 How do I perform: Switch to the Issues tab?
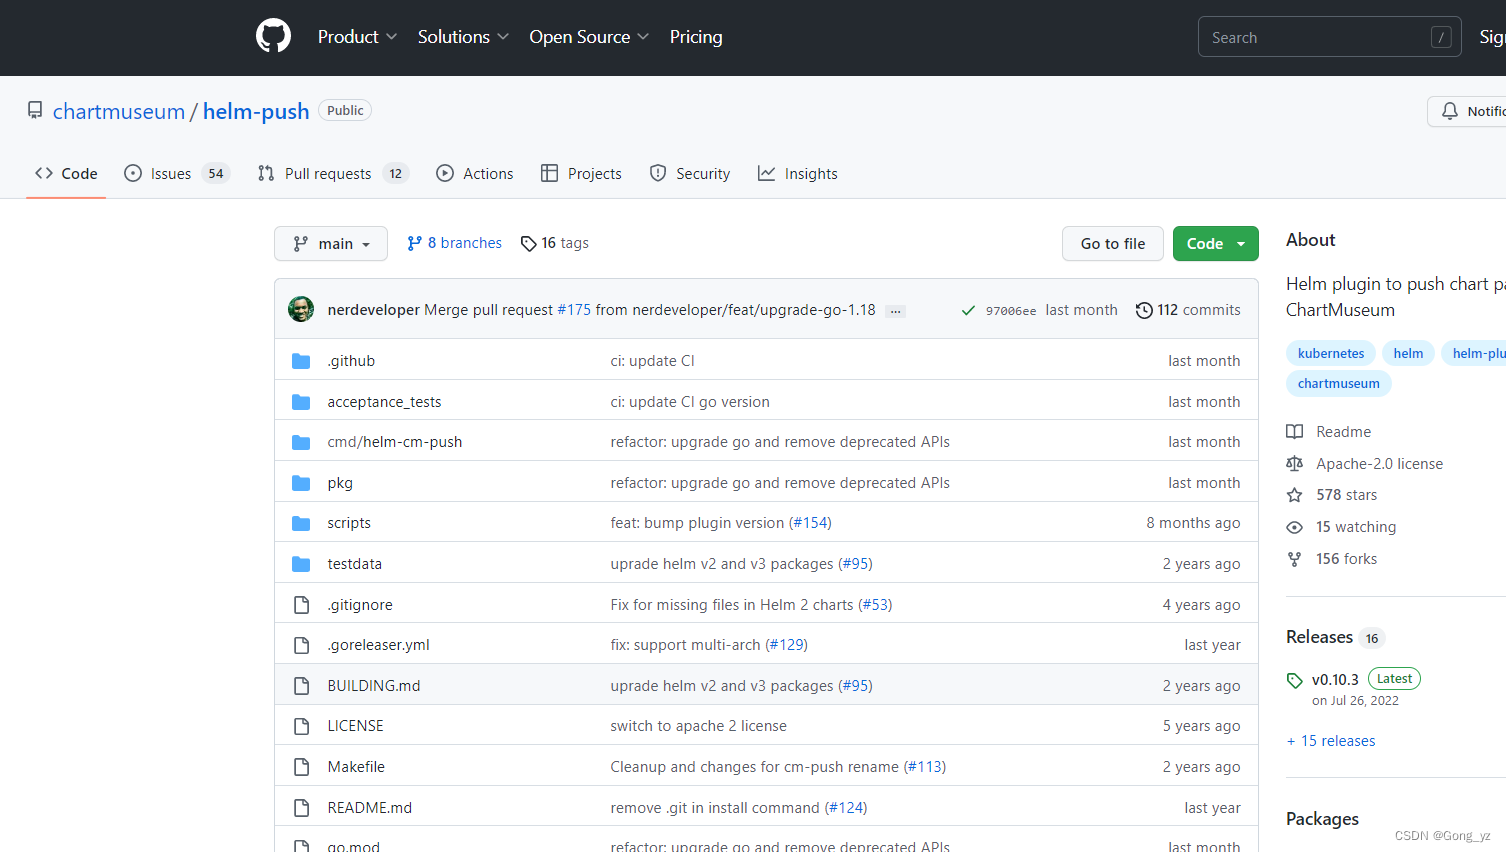[177, 174]
